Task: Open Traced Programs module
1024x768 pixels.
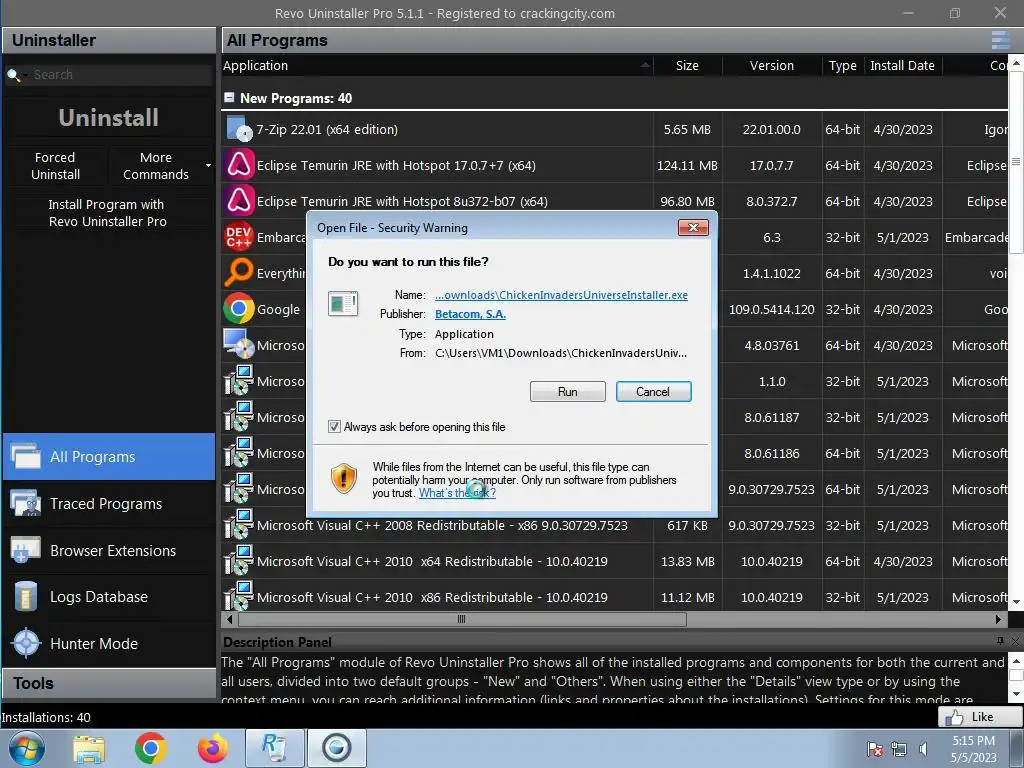Action: coord(109,504)
